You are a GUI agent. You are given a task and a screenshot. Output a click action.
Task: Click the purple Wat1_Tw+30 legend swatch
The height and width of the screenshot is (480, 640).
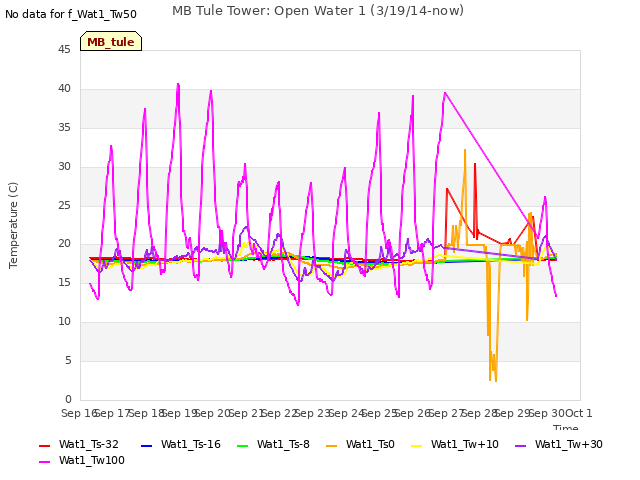tap(520, 445)
